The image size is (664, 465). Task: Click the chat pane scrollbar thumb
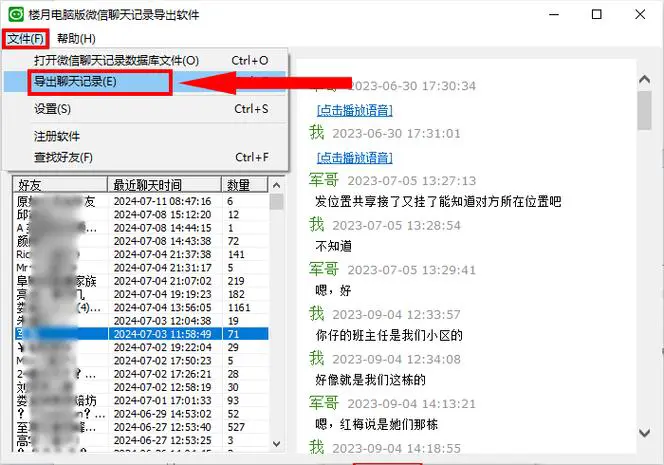(x=644, y=111)
